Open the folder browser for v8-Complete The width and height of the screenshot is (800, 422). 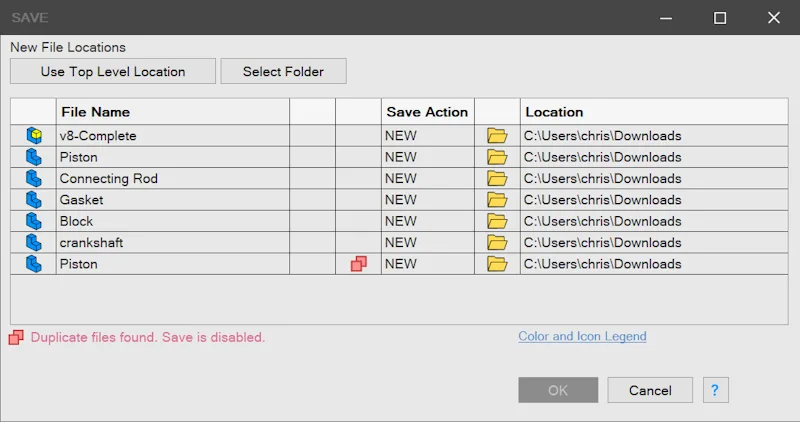coord(497,136)
